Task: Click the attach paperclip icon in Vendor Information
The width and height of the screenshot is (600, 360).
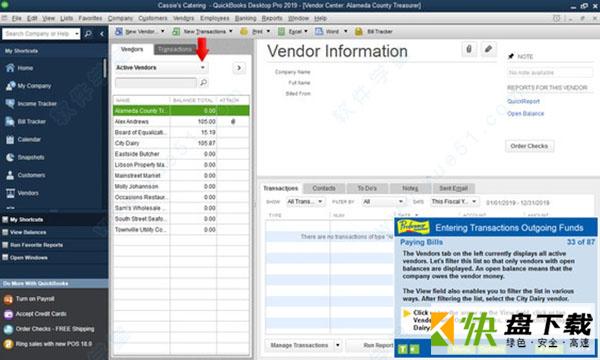Action: click(469, 49)
